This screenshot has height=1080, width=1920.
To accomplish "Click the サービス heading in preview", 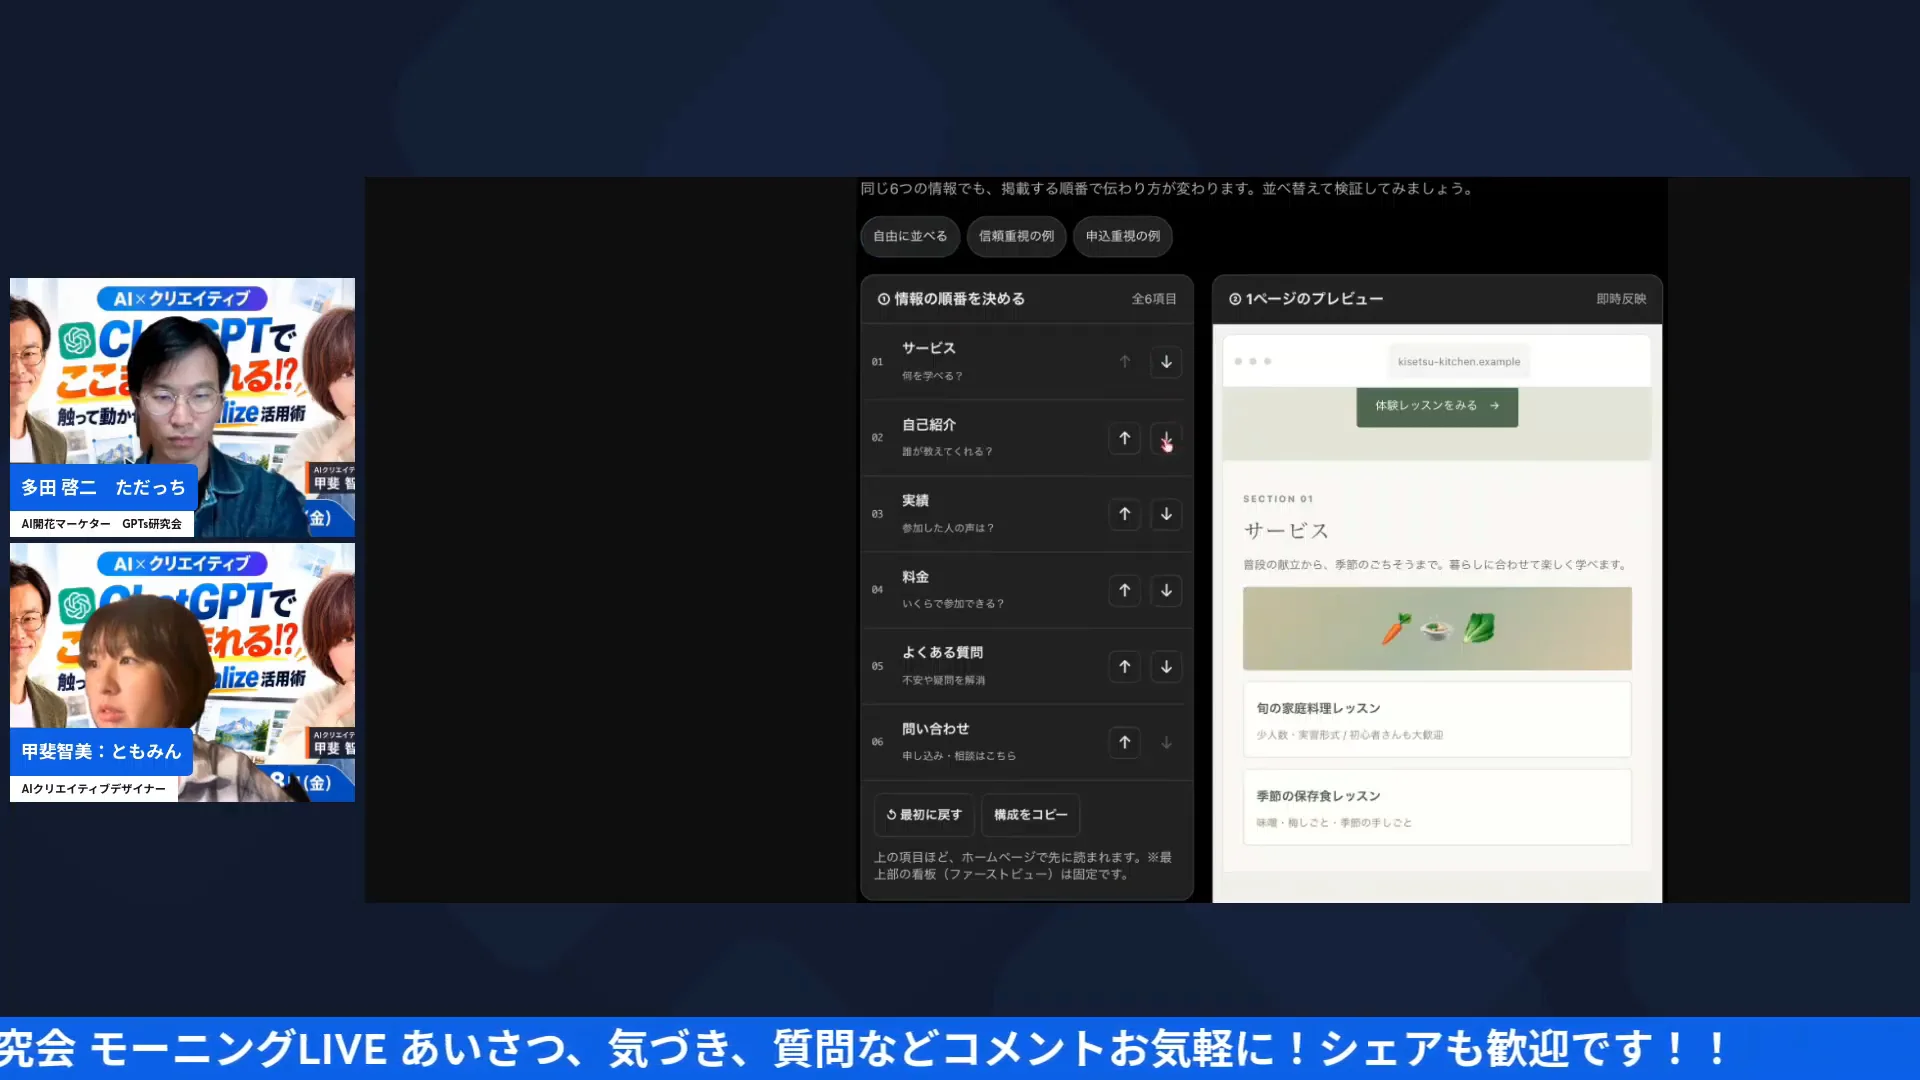I will point(1286,531).
